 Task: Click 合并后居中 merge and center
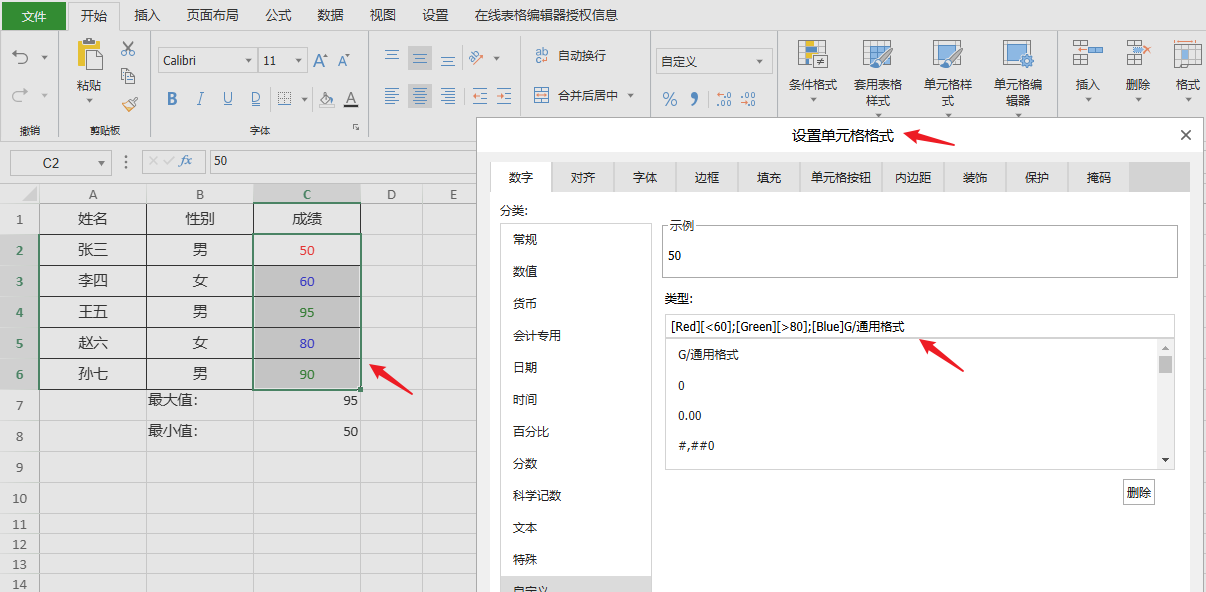(x=575, y=96)
